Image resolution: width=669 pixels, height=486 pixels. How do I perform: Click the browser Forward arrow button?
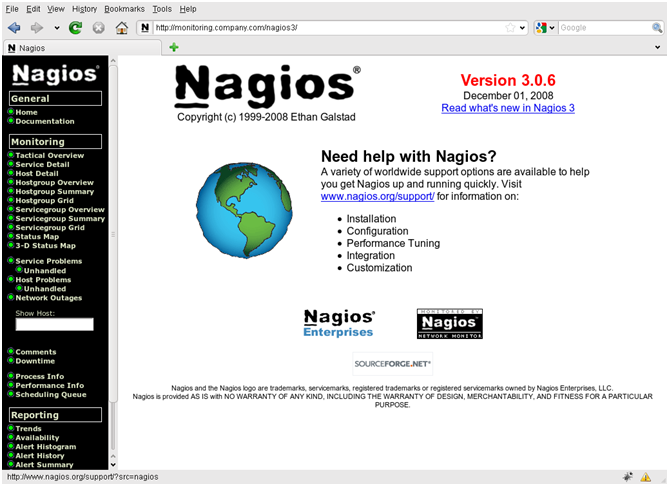[x=37, y=28]
